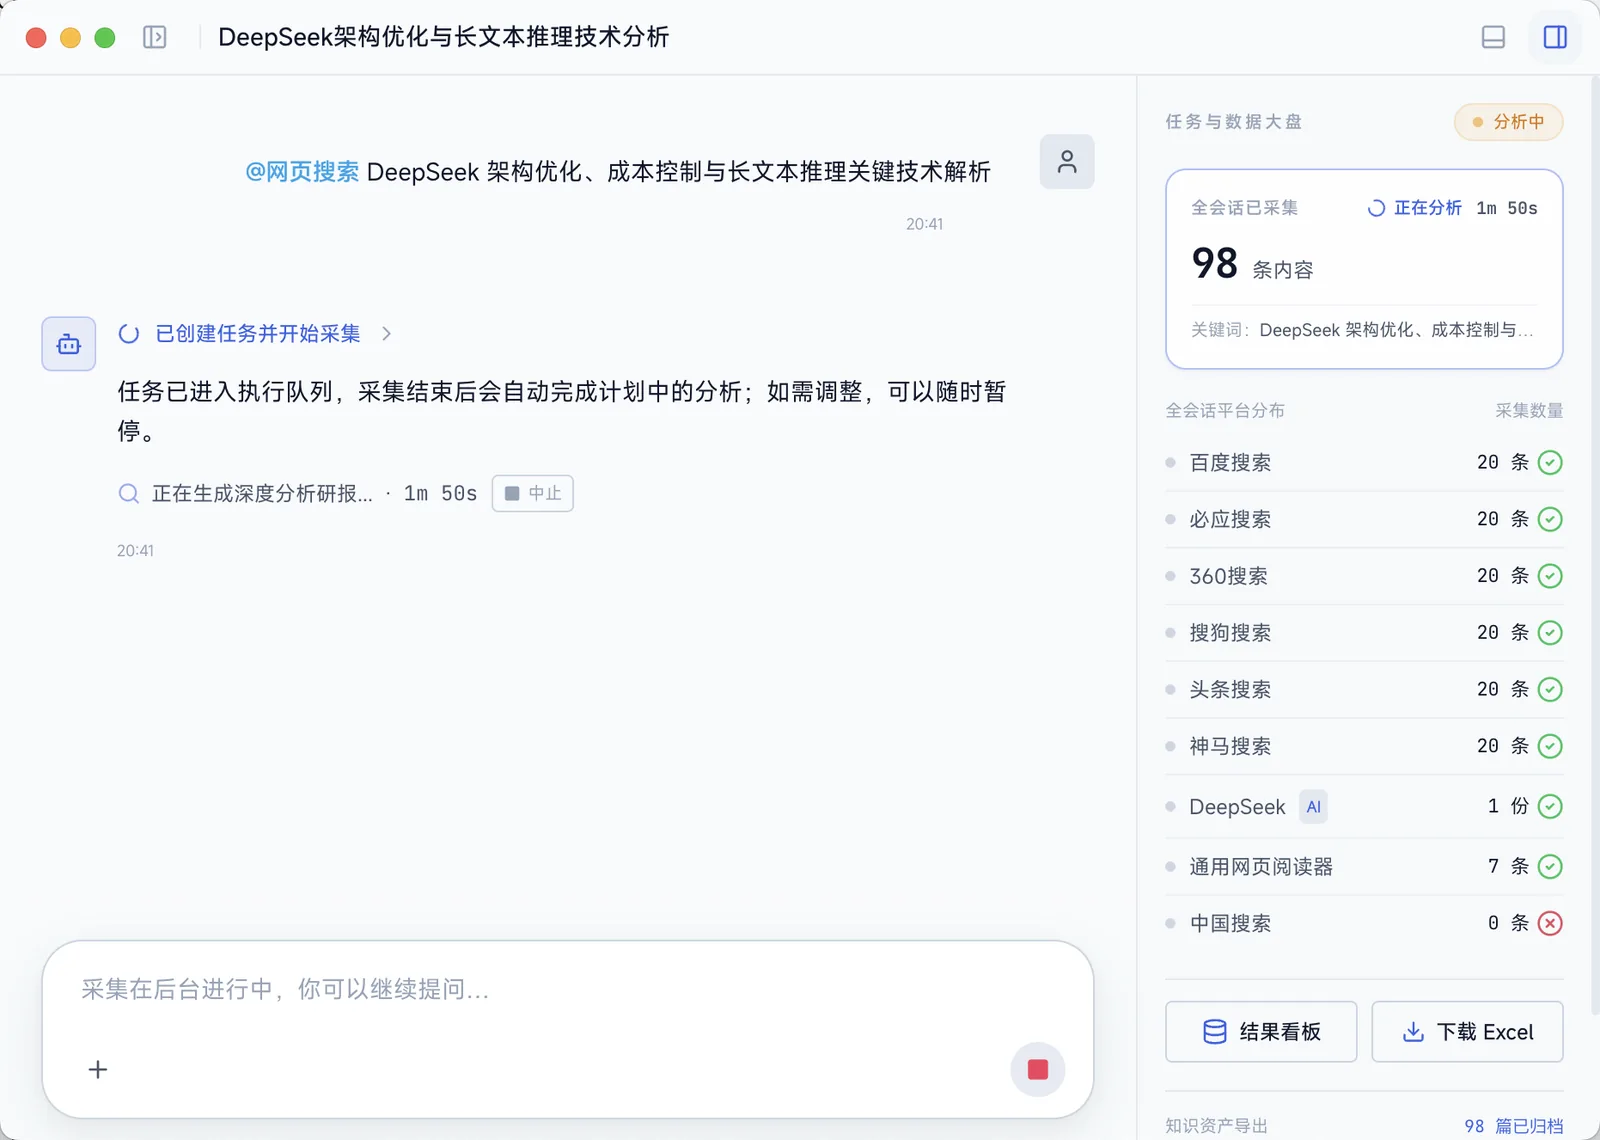This screenshot has height=1140, width=1600.
Task: Expand the 已创建任务并开始采集 step chevron
Action: tap(387, 334)
